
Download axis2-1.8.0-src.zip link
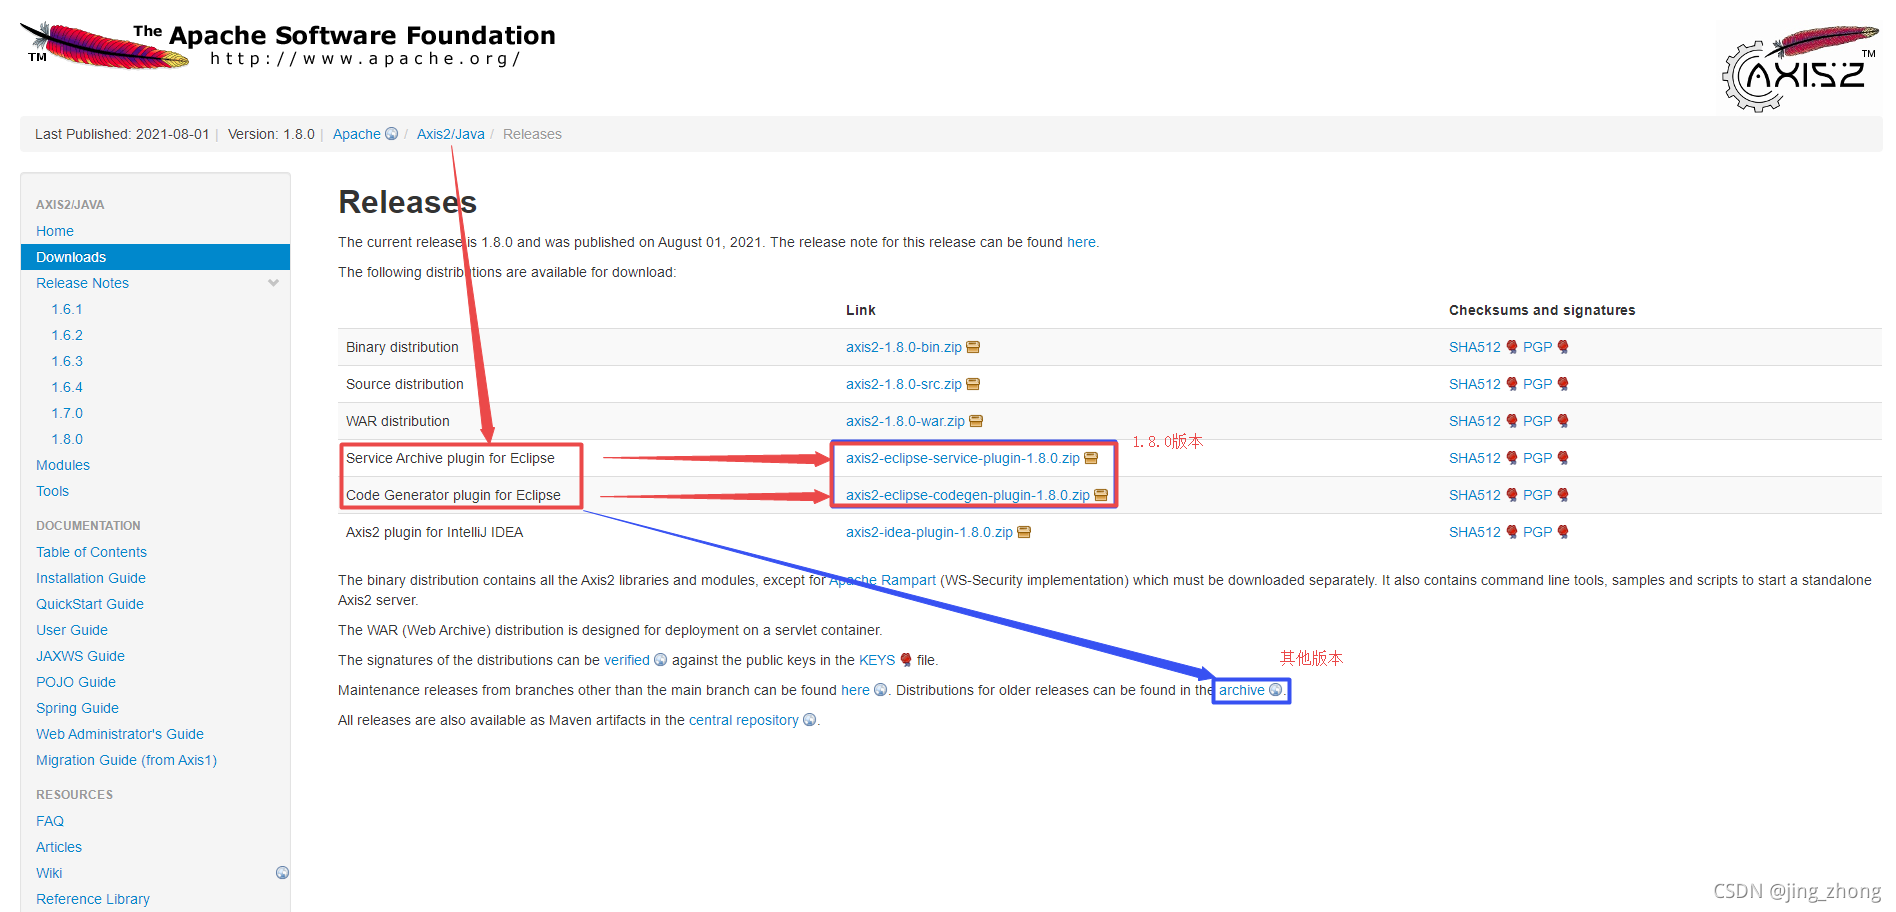[904, 384]
